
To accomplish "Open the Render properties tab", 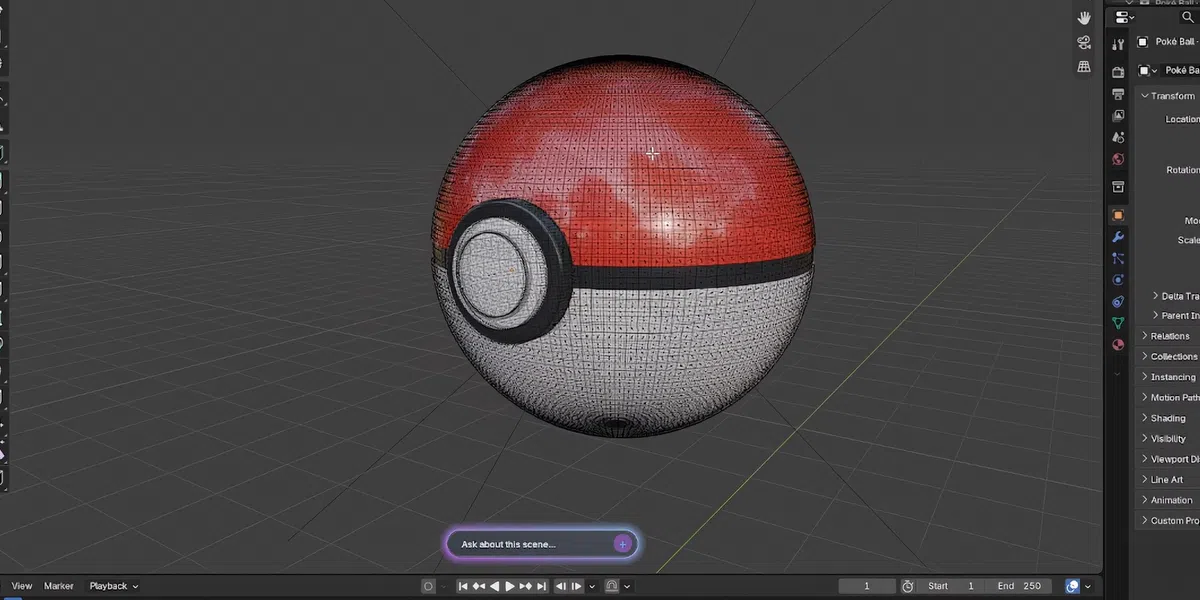I will coord(1118,72).
